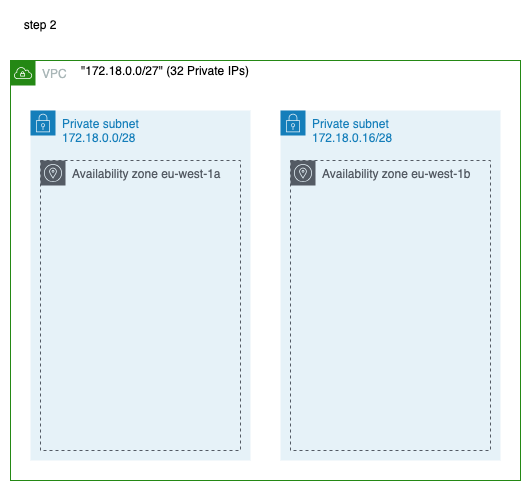
Task: Click the right subnet's light blue background
Action: [390, 455]
